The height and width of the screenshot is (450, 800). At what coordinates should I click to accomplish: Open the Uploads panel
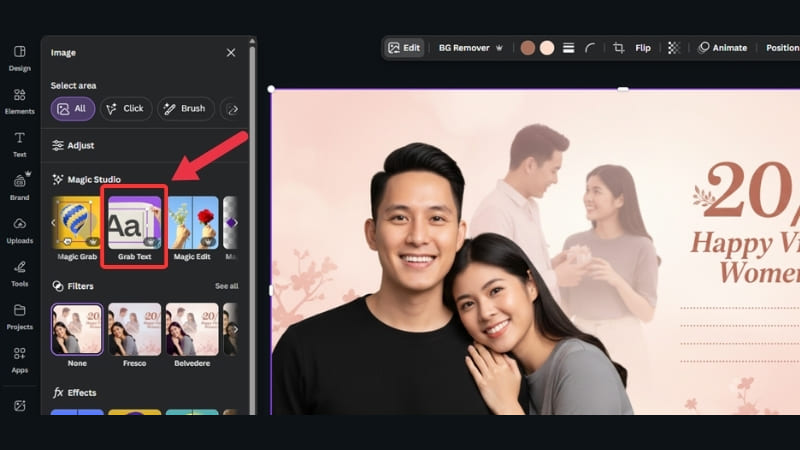[19, 229]
